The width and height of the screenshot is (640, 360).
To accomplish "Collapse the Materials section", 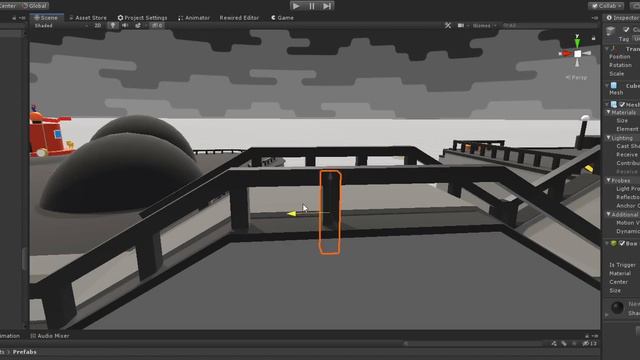I will (x=609, y=112).
